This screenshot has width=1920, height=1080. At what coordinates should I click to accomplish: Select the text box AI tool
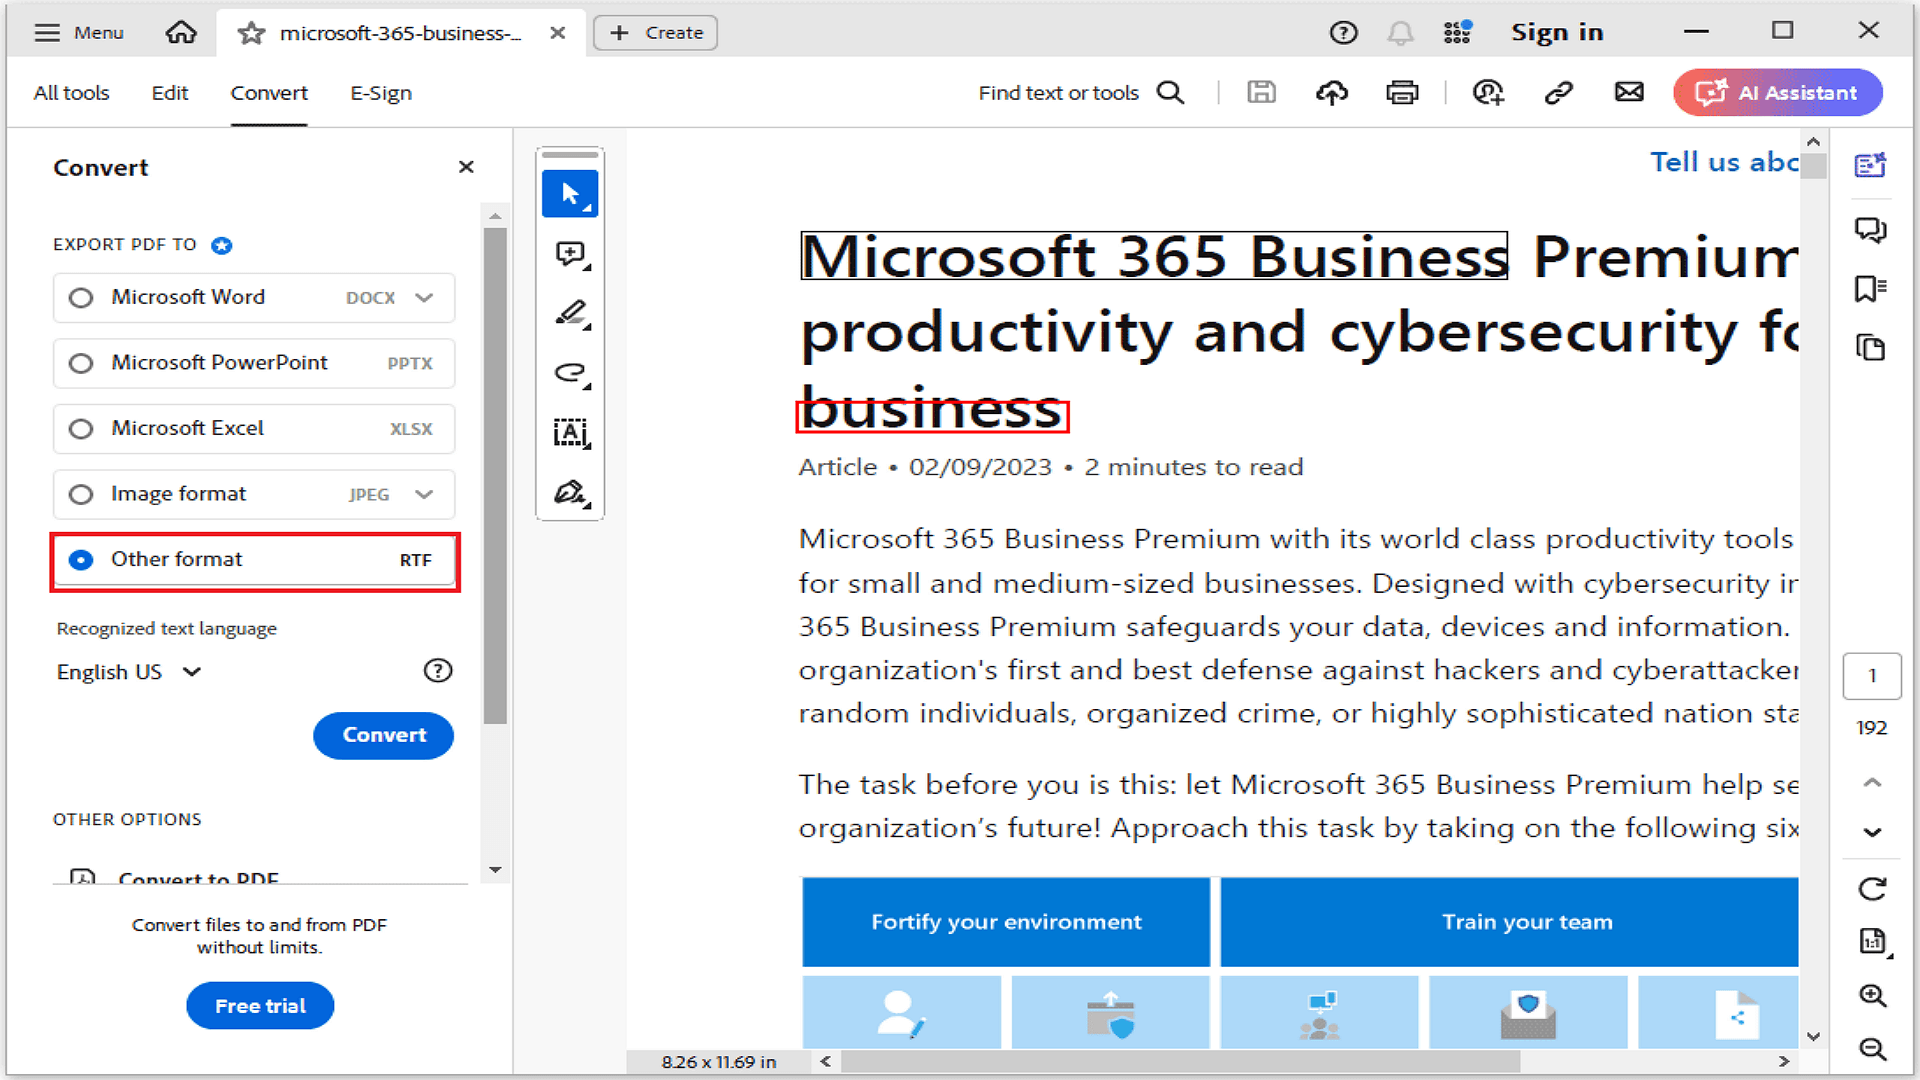click(570, 433)
